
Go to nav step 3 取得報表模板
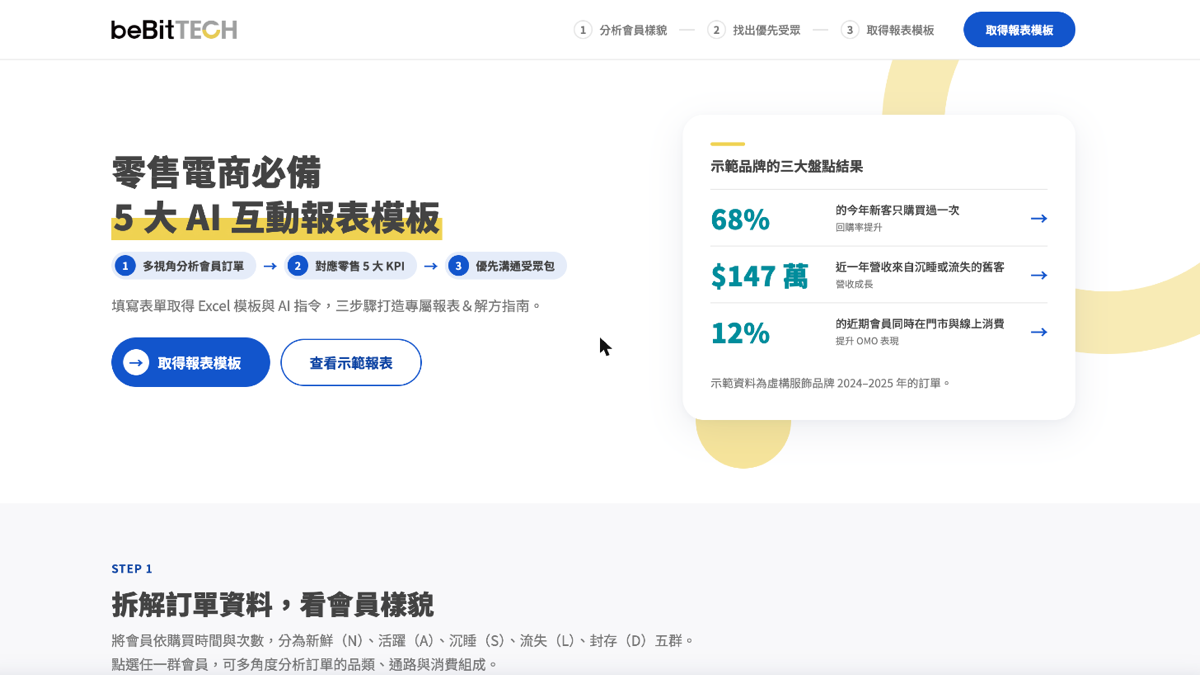point(887,30)
